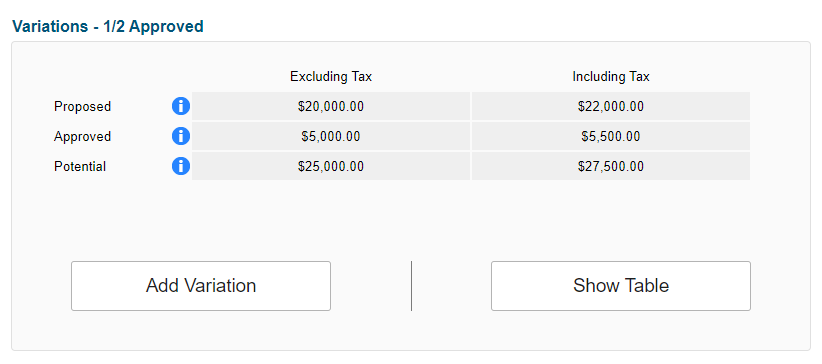
Task: Select the Potential excluding tax amount $25,000.00
Action: (x=331, y=167)
